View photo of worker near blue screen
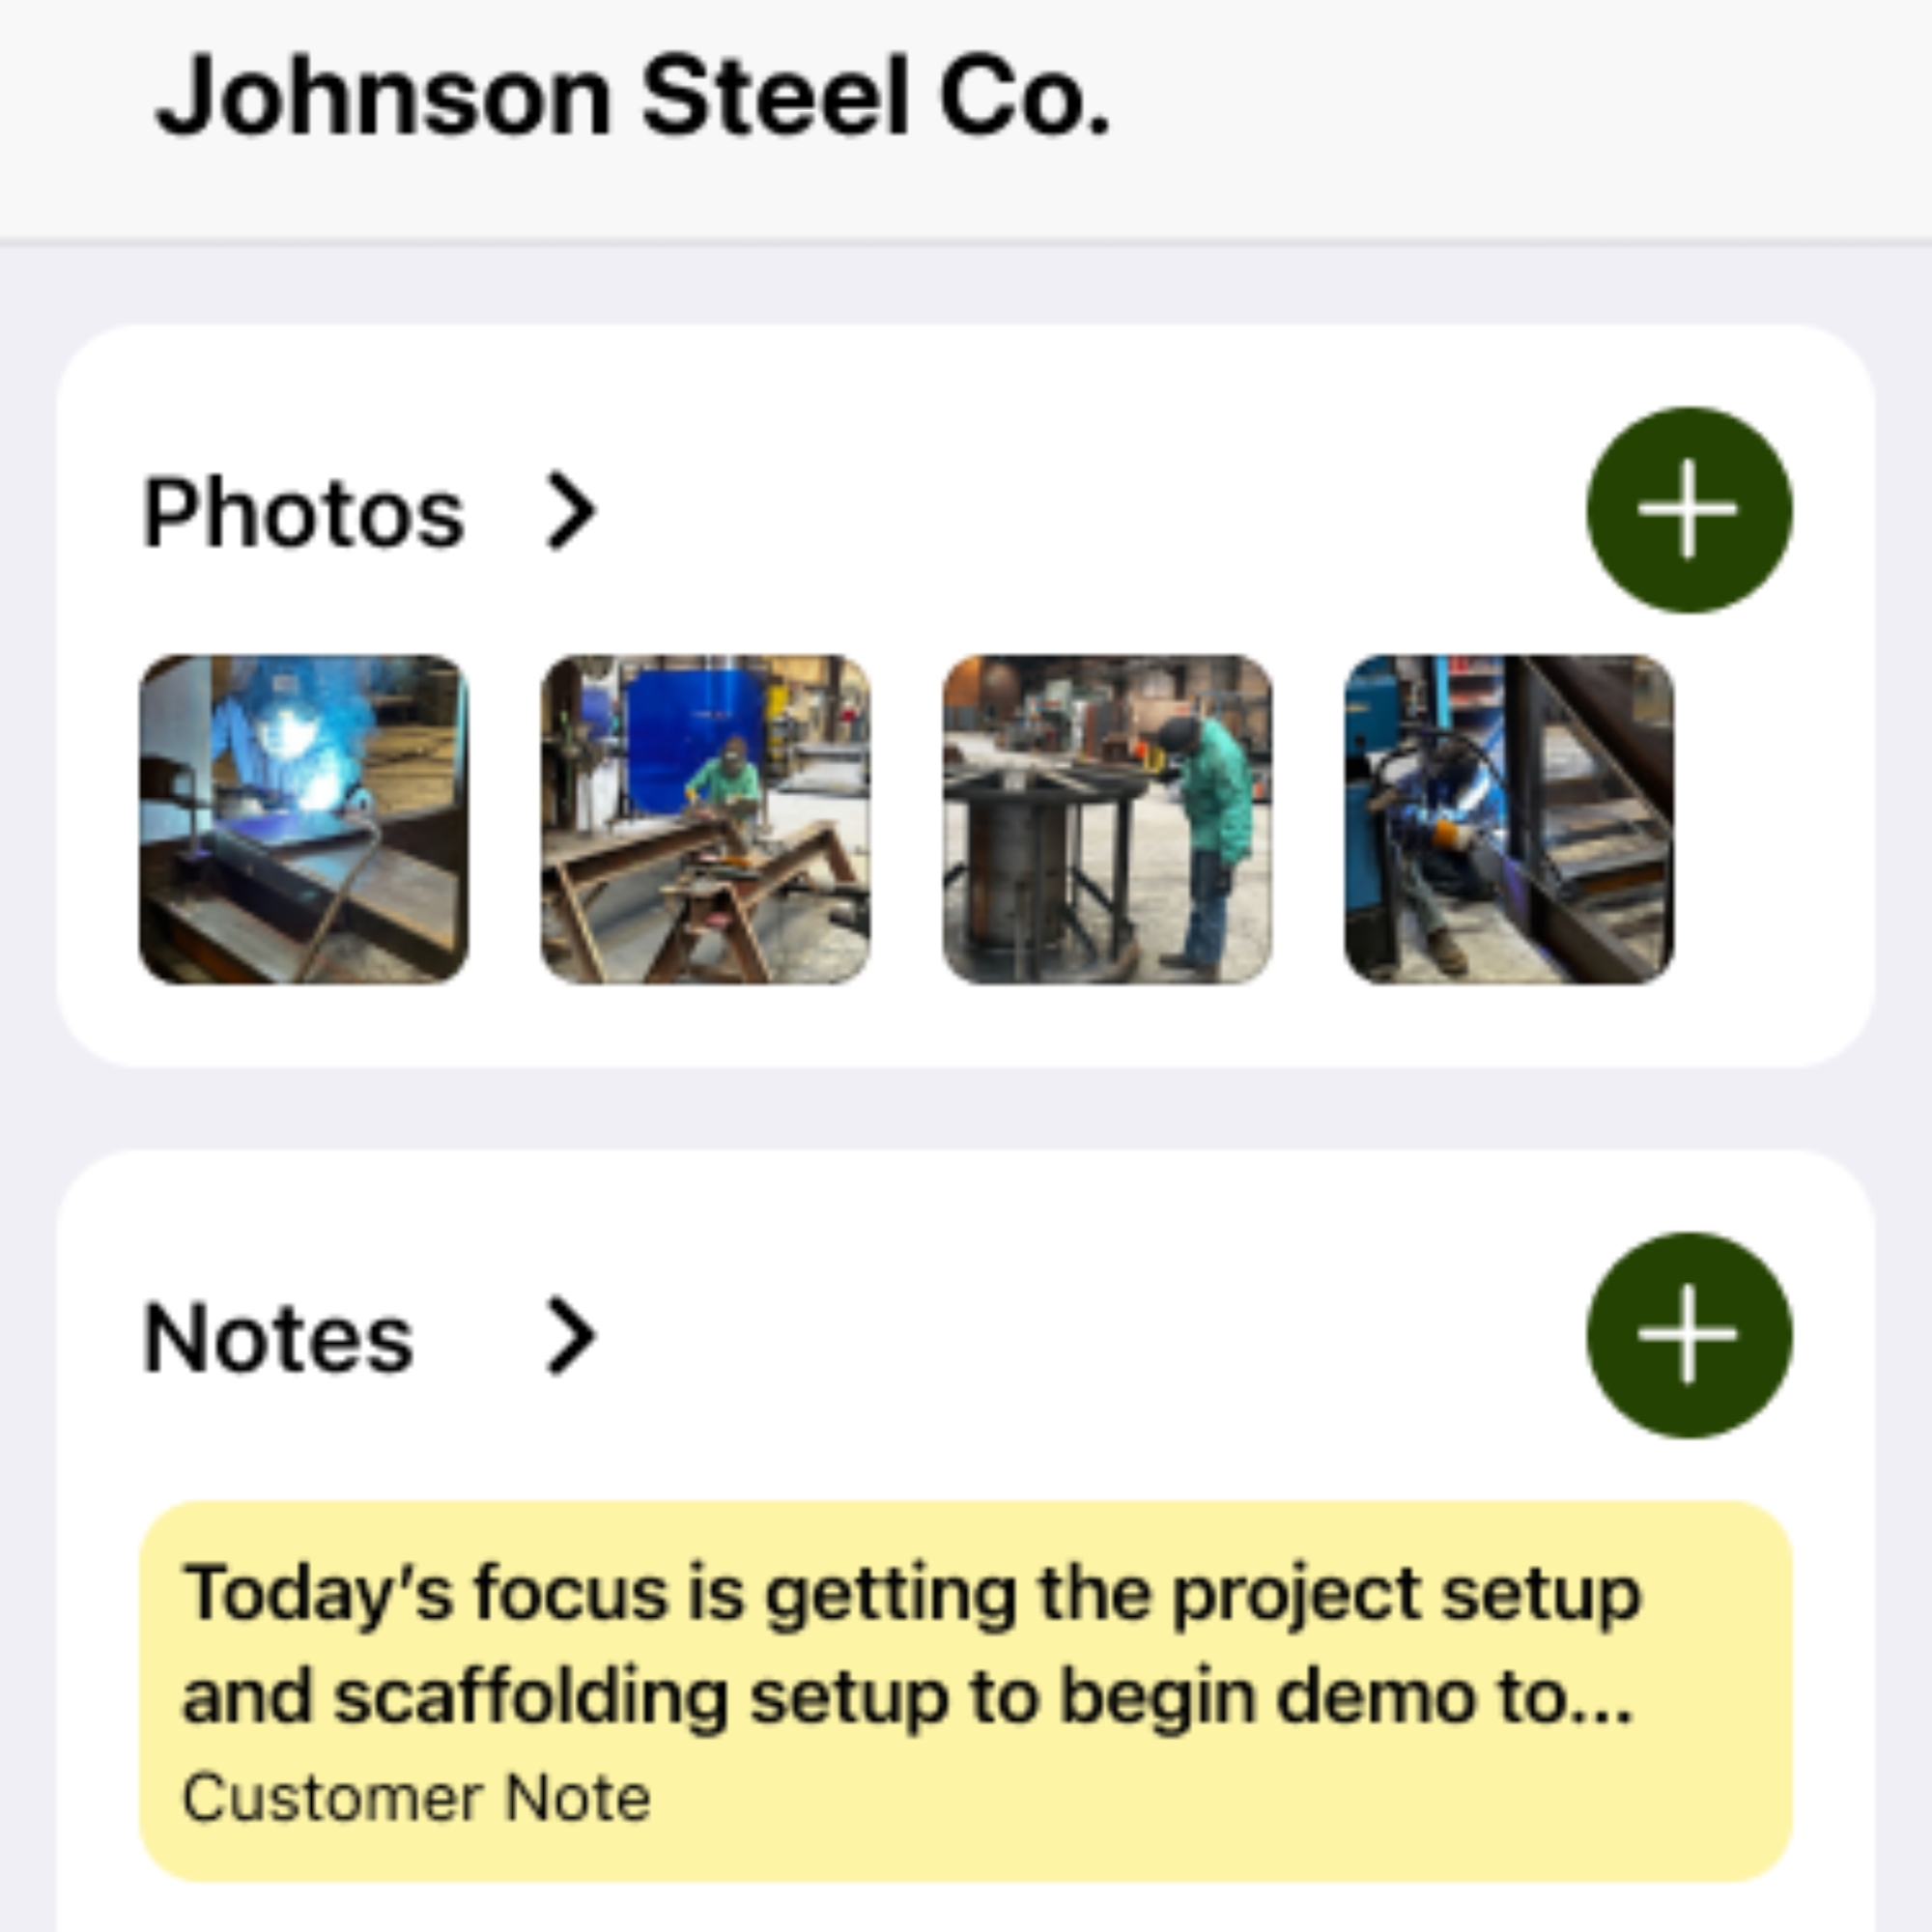 tap(705, 819)
